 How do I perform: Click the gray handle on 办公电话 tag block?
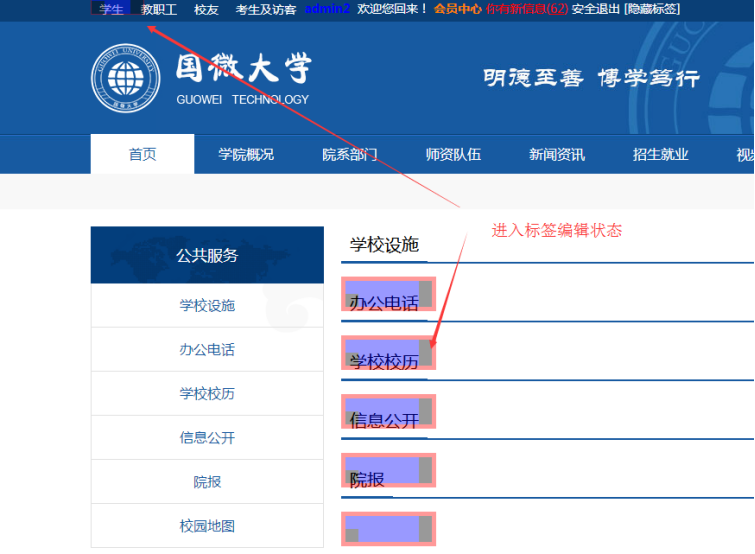(425, 294)
